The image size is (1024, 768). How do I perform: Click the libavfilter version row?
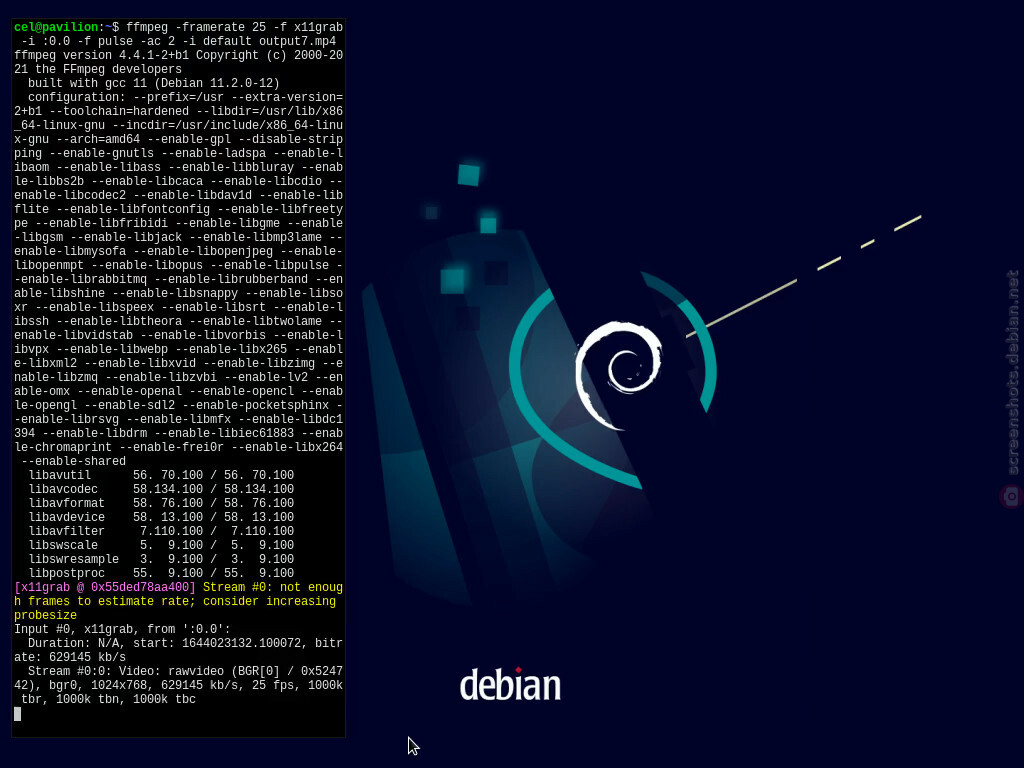pos(161,532)
